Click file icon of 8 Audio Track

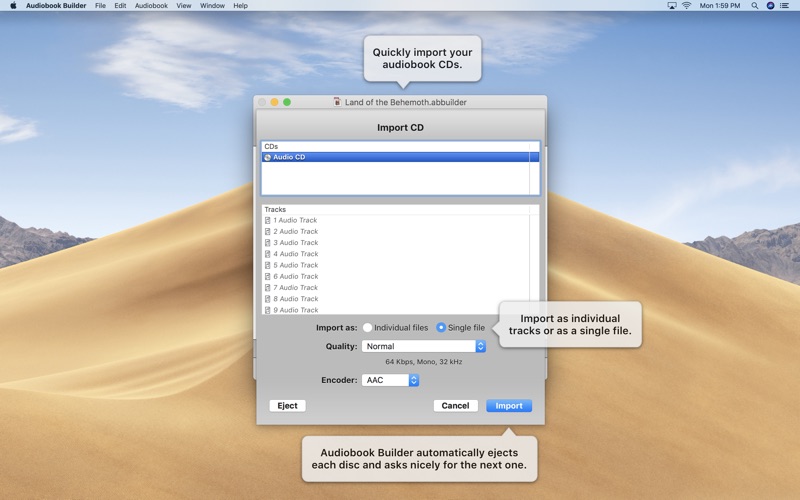click(267, 299)
